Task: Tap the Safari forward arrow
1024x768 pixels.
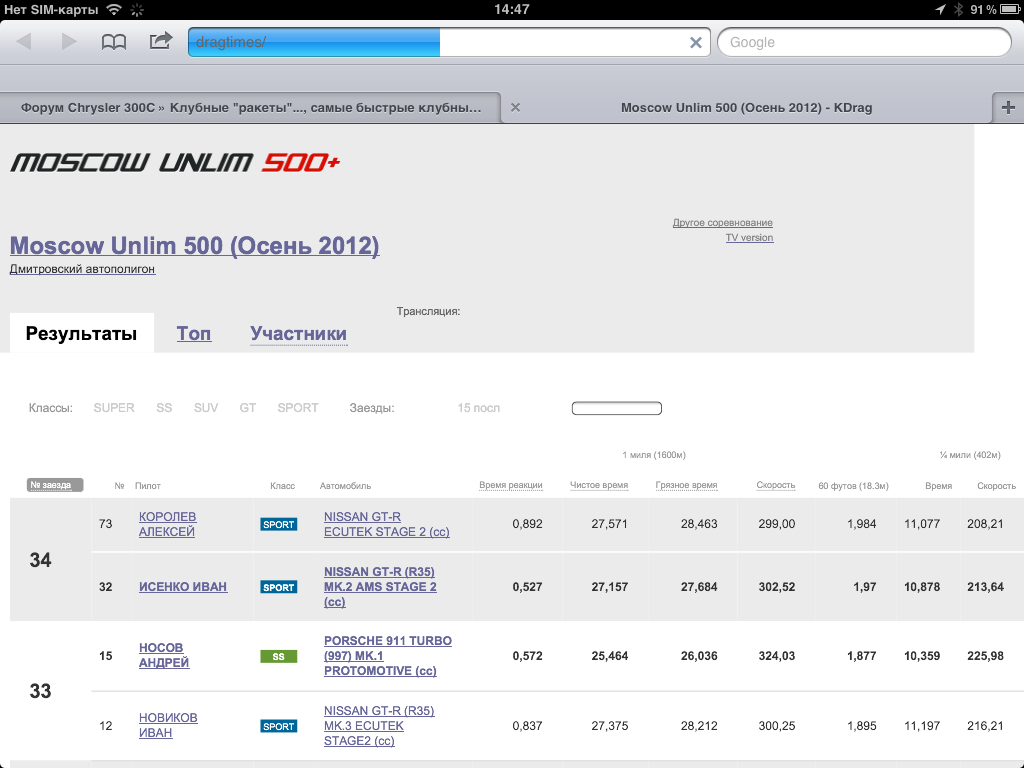Action: 69,42
